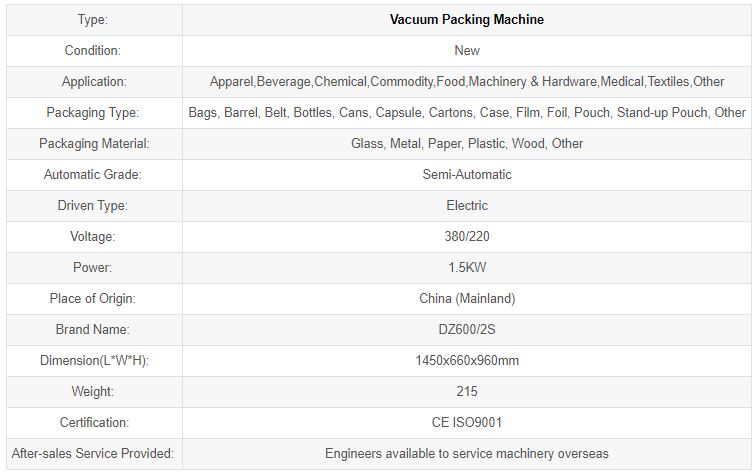754x473 pixels.
Task: Click the 'Glass, Metal, Paper' materials value
Action: pos(466,143)
